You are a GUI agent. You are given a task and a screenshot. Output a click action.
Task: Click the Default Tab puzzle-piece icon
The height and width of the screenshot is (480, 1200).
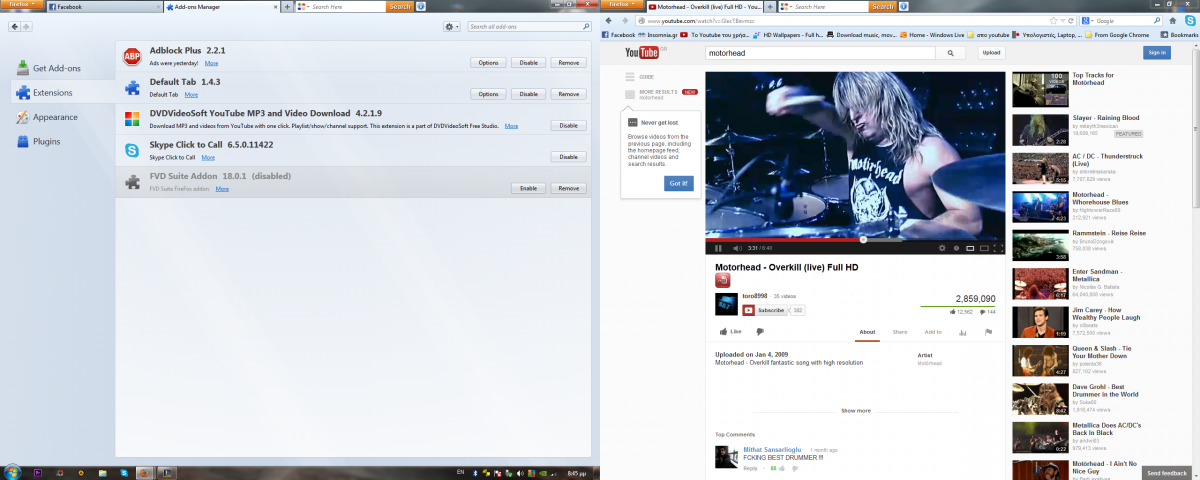[x=132, y=88]
